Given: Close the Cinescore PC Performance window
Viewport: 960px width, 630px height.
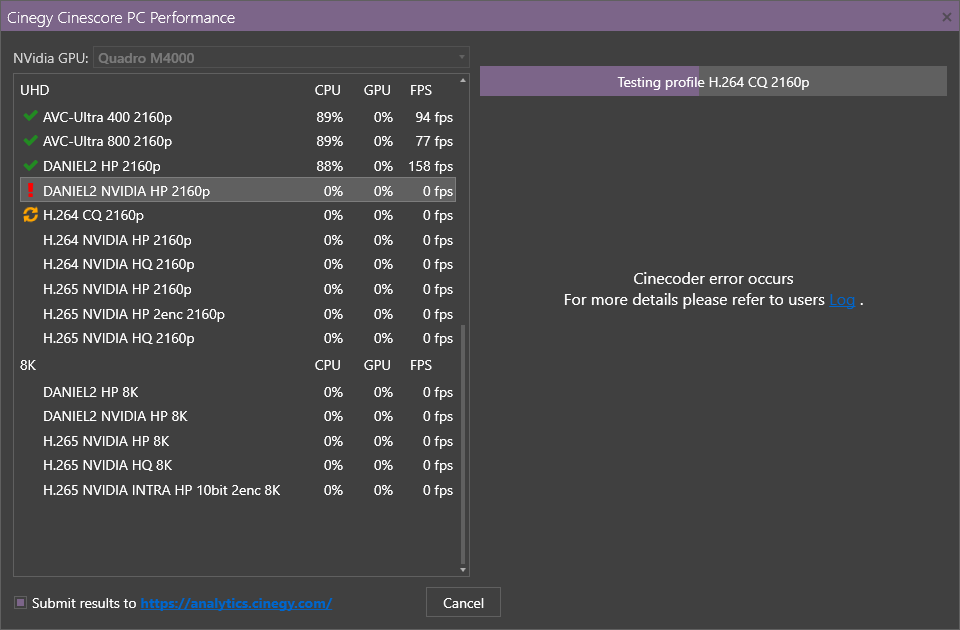Looking at the screenshot, I should [947, 17].
